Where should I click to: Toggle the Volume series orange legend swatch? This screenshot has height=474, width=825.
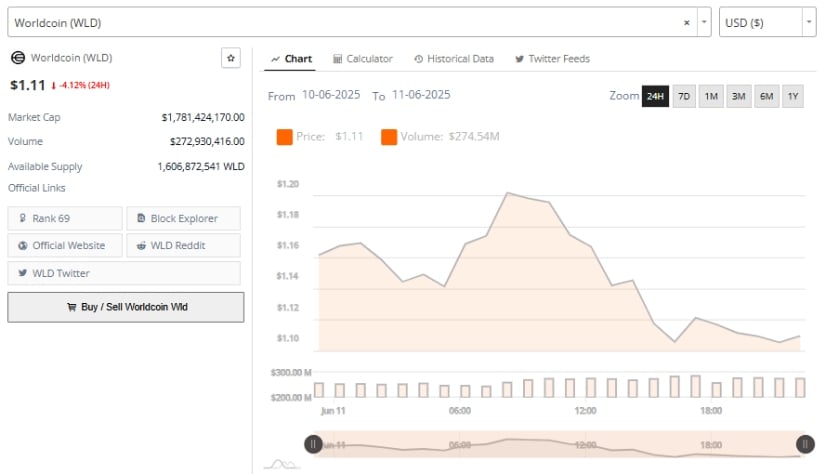coord(389,137)
